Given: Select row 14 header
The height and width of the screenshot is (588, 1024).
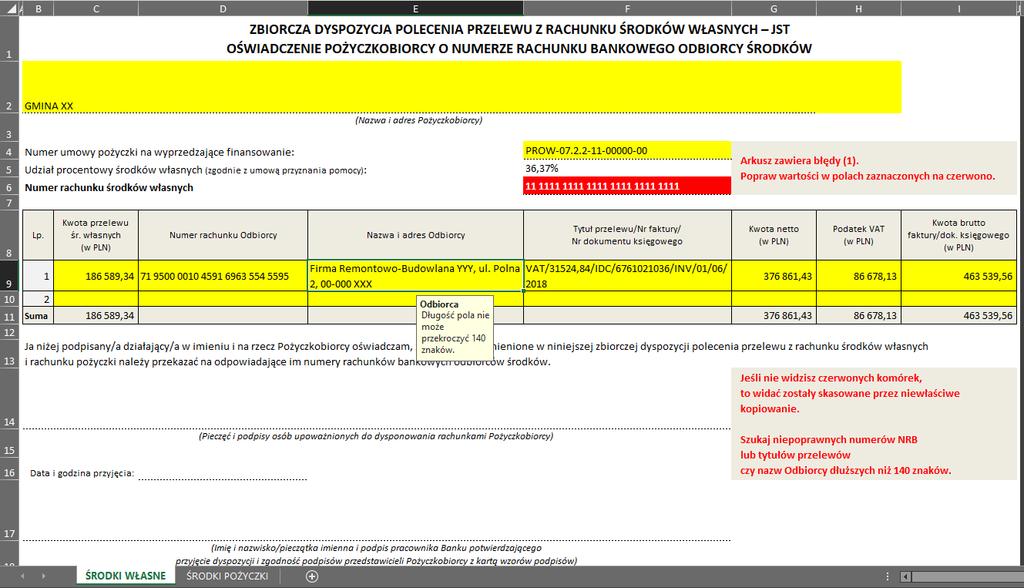Looking at the screenshot, I should (10, 399).
